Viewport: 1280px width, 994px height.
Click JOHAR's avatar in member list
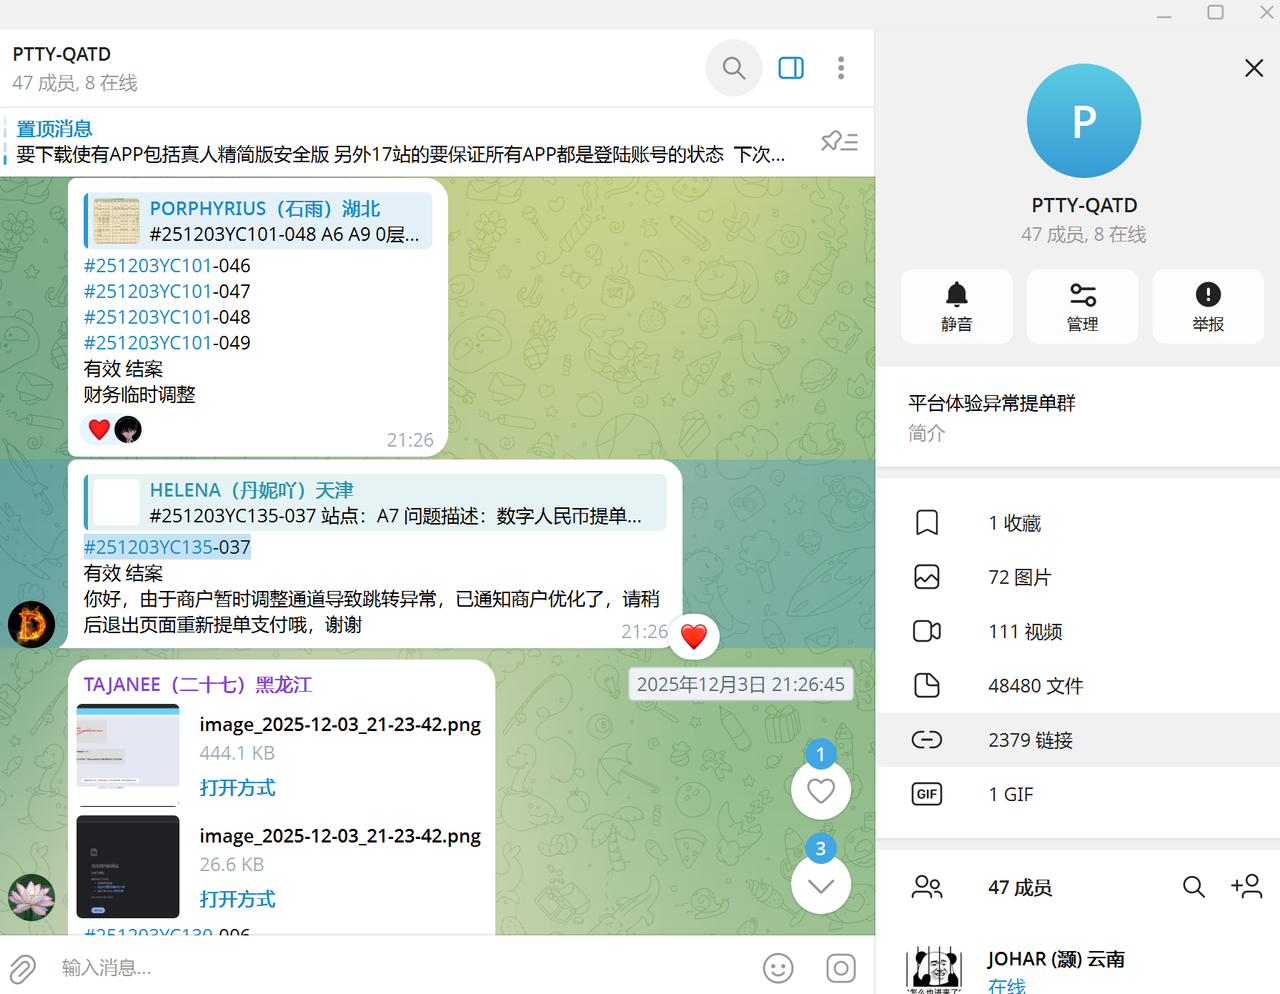point(934,969)
